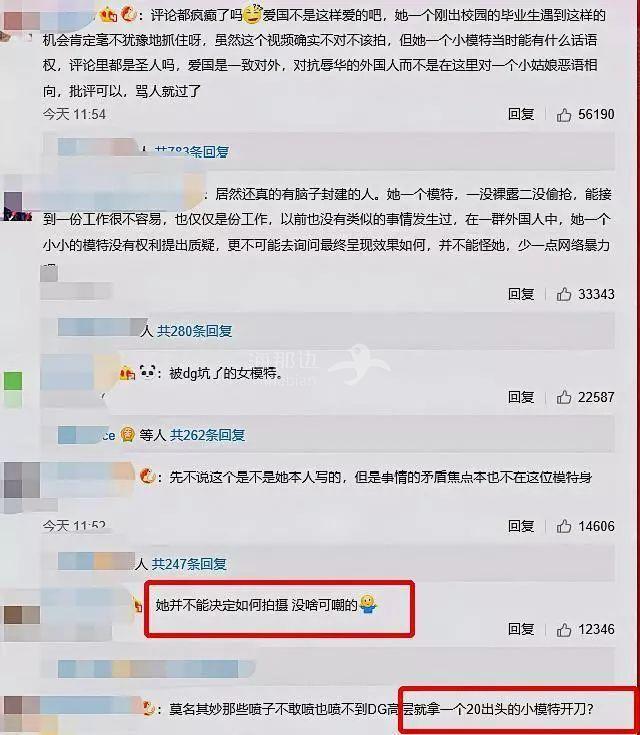Click the thinking emoji in first comment
This screenshot has width=640, height=735.
[x=252, y=14]
